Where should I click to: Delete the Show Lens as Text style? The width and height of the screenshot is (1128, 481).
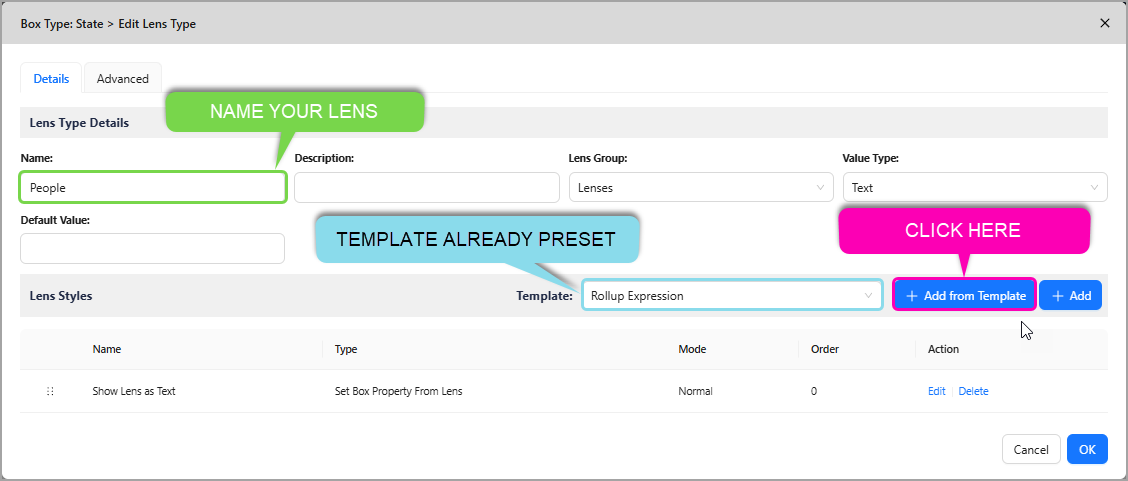(x=973, y=391)
